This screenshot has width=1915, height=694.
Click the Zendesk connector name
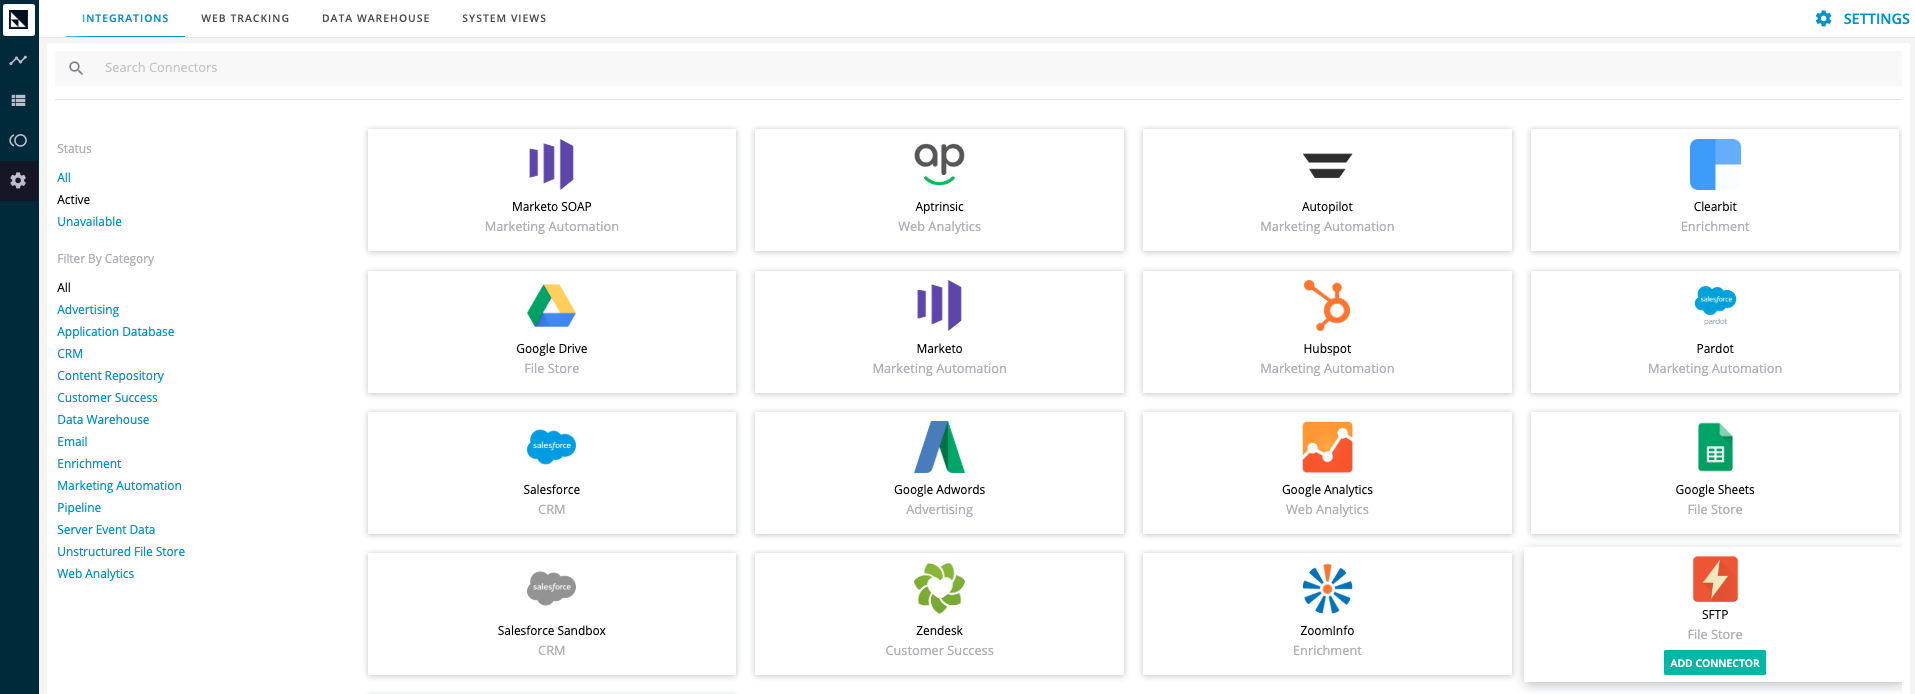coord(939,631)
